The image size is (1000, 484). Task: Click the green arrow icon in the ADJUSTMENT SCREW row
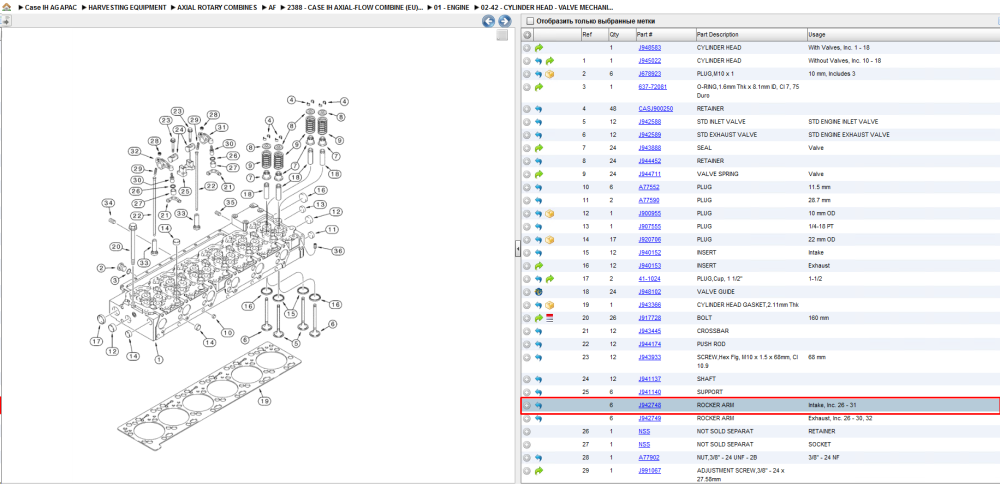[x=539, y=471]
